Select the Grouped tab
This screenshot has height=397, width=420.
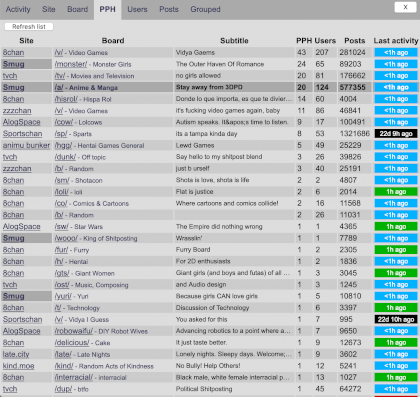pos(205,9)
